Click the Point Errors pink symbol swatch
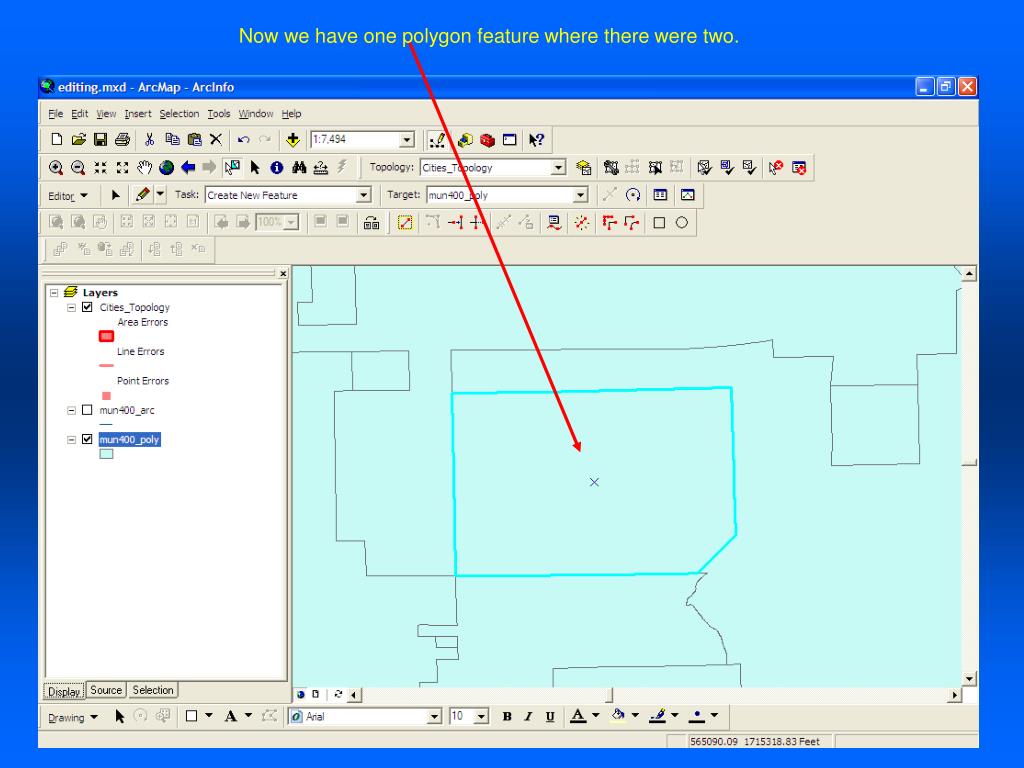This screenshot has height=768, width=1024. (x=106, y=396)
